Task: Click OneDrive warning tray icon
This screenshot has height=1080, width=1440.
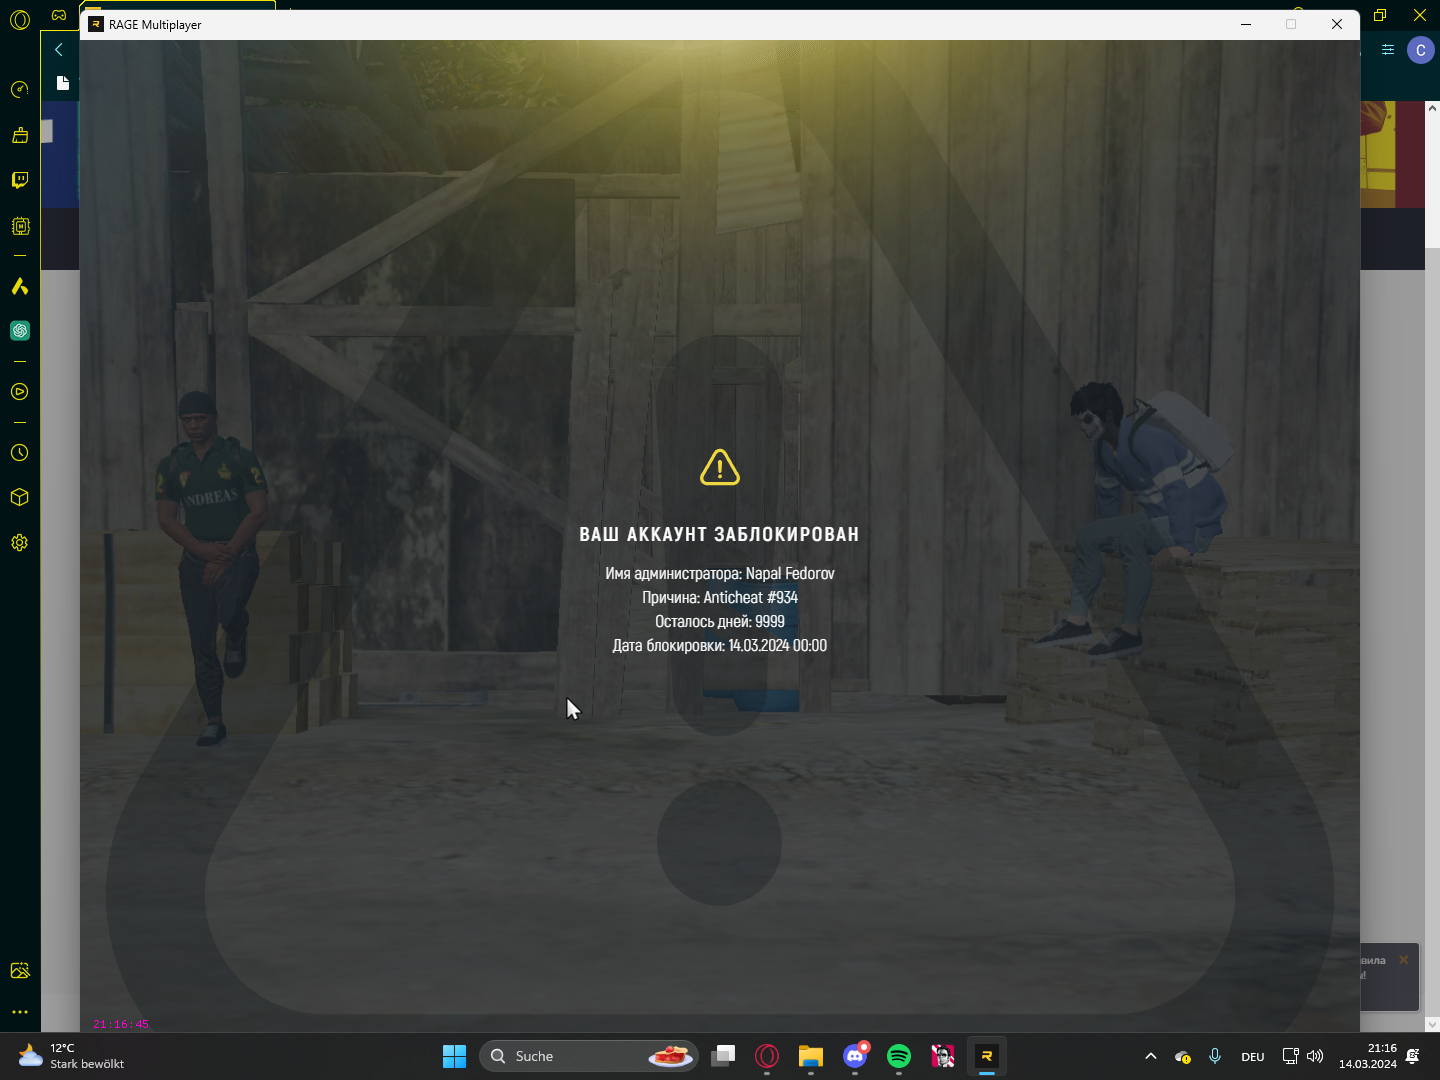Action: click(x=1183, y=1057)
